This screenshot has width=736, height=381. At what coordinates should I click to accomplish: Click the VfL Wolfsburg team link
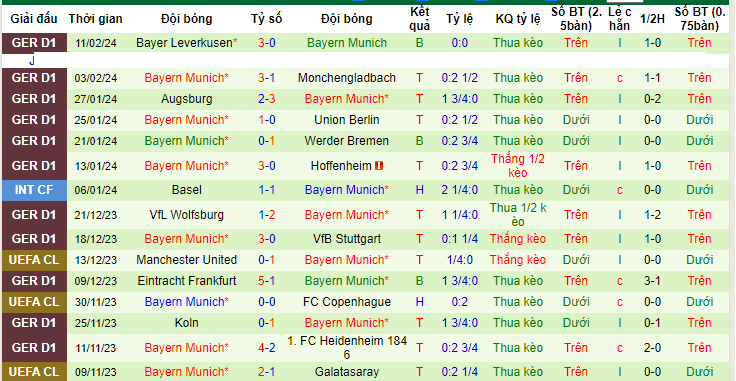(x=187, y=215)
